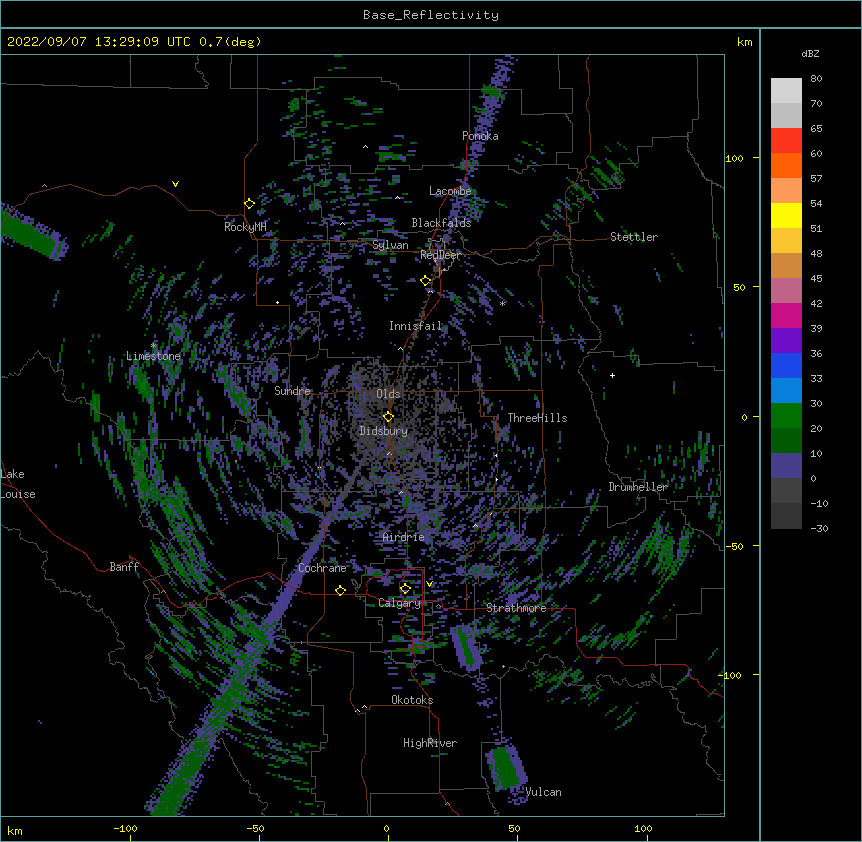Click the Vulcan label

[543, 792]
